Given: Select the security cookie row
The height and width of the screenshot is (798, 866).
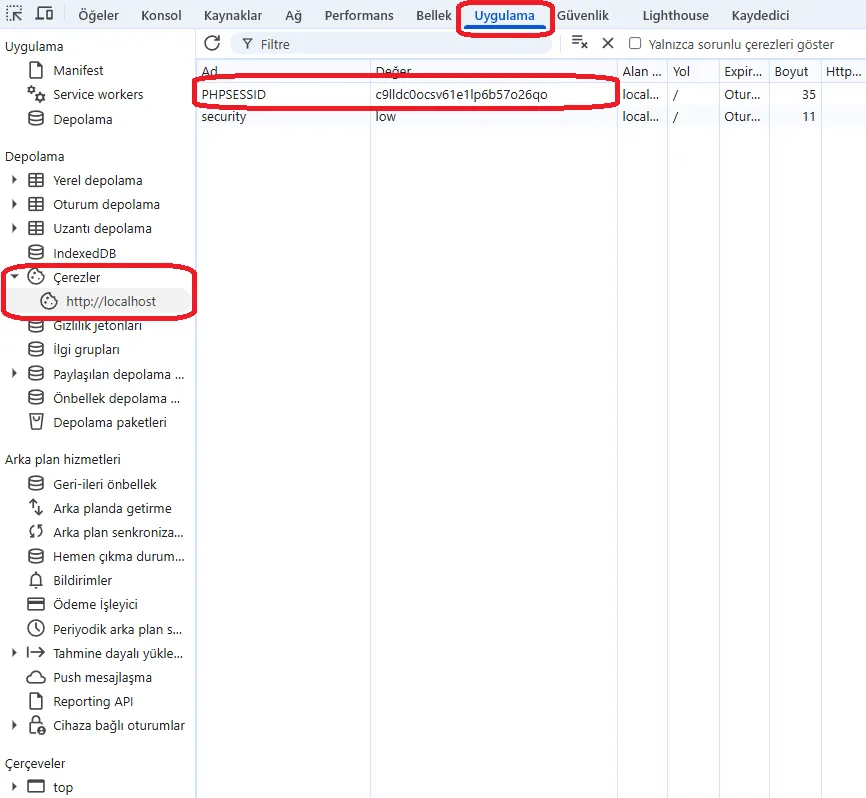Looking at the screenshot, I should 531,117.
